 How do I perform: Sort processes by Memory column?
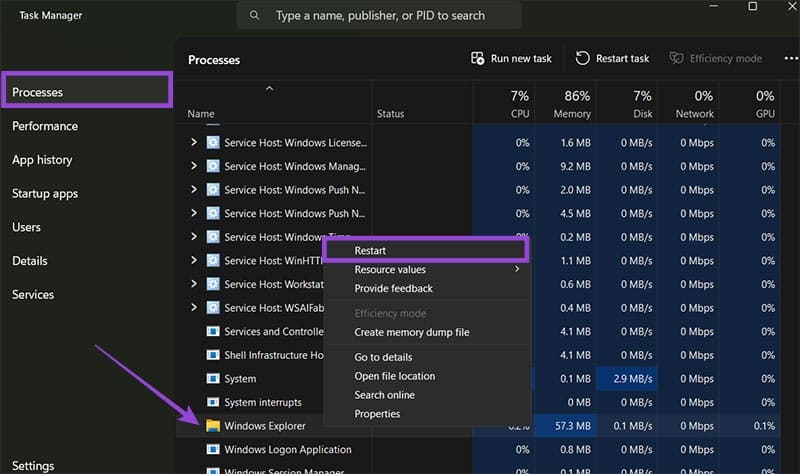565,104
